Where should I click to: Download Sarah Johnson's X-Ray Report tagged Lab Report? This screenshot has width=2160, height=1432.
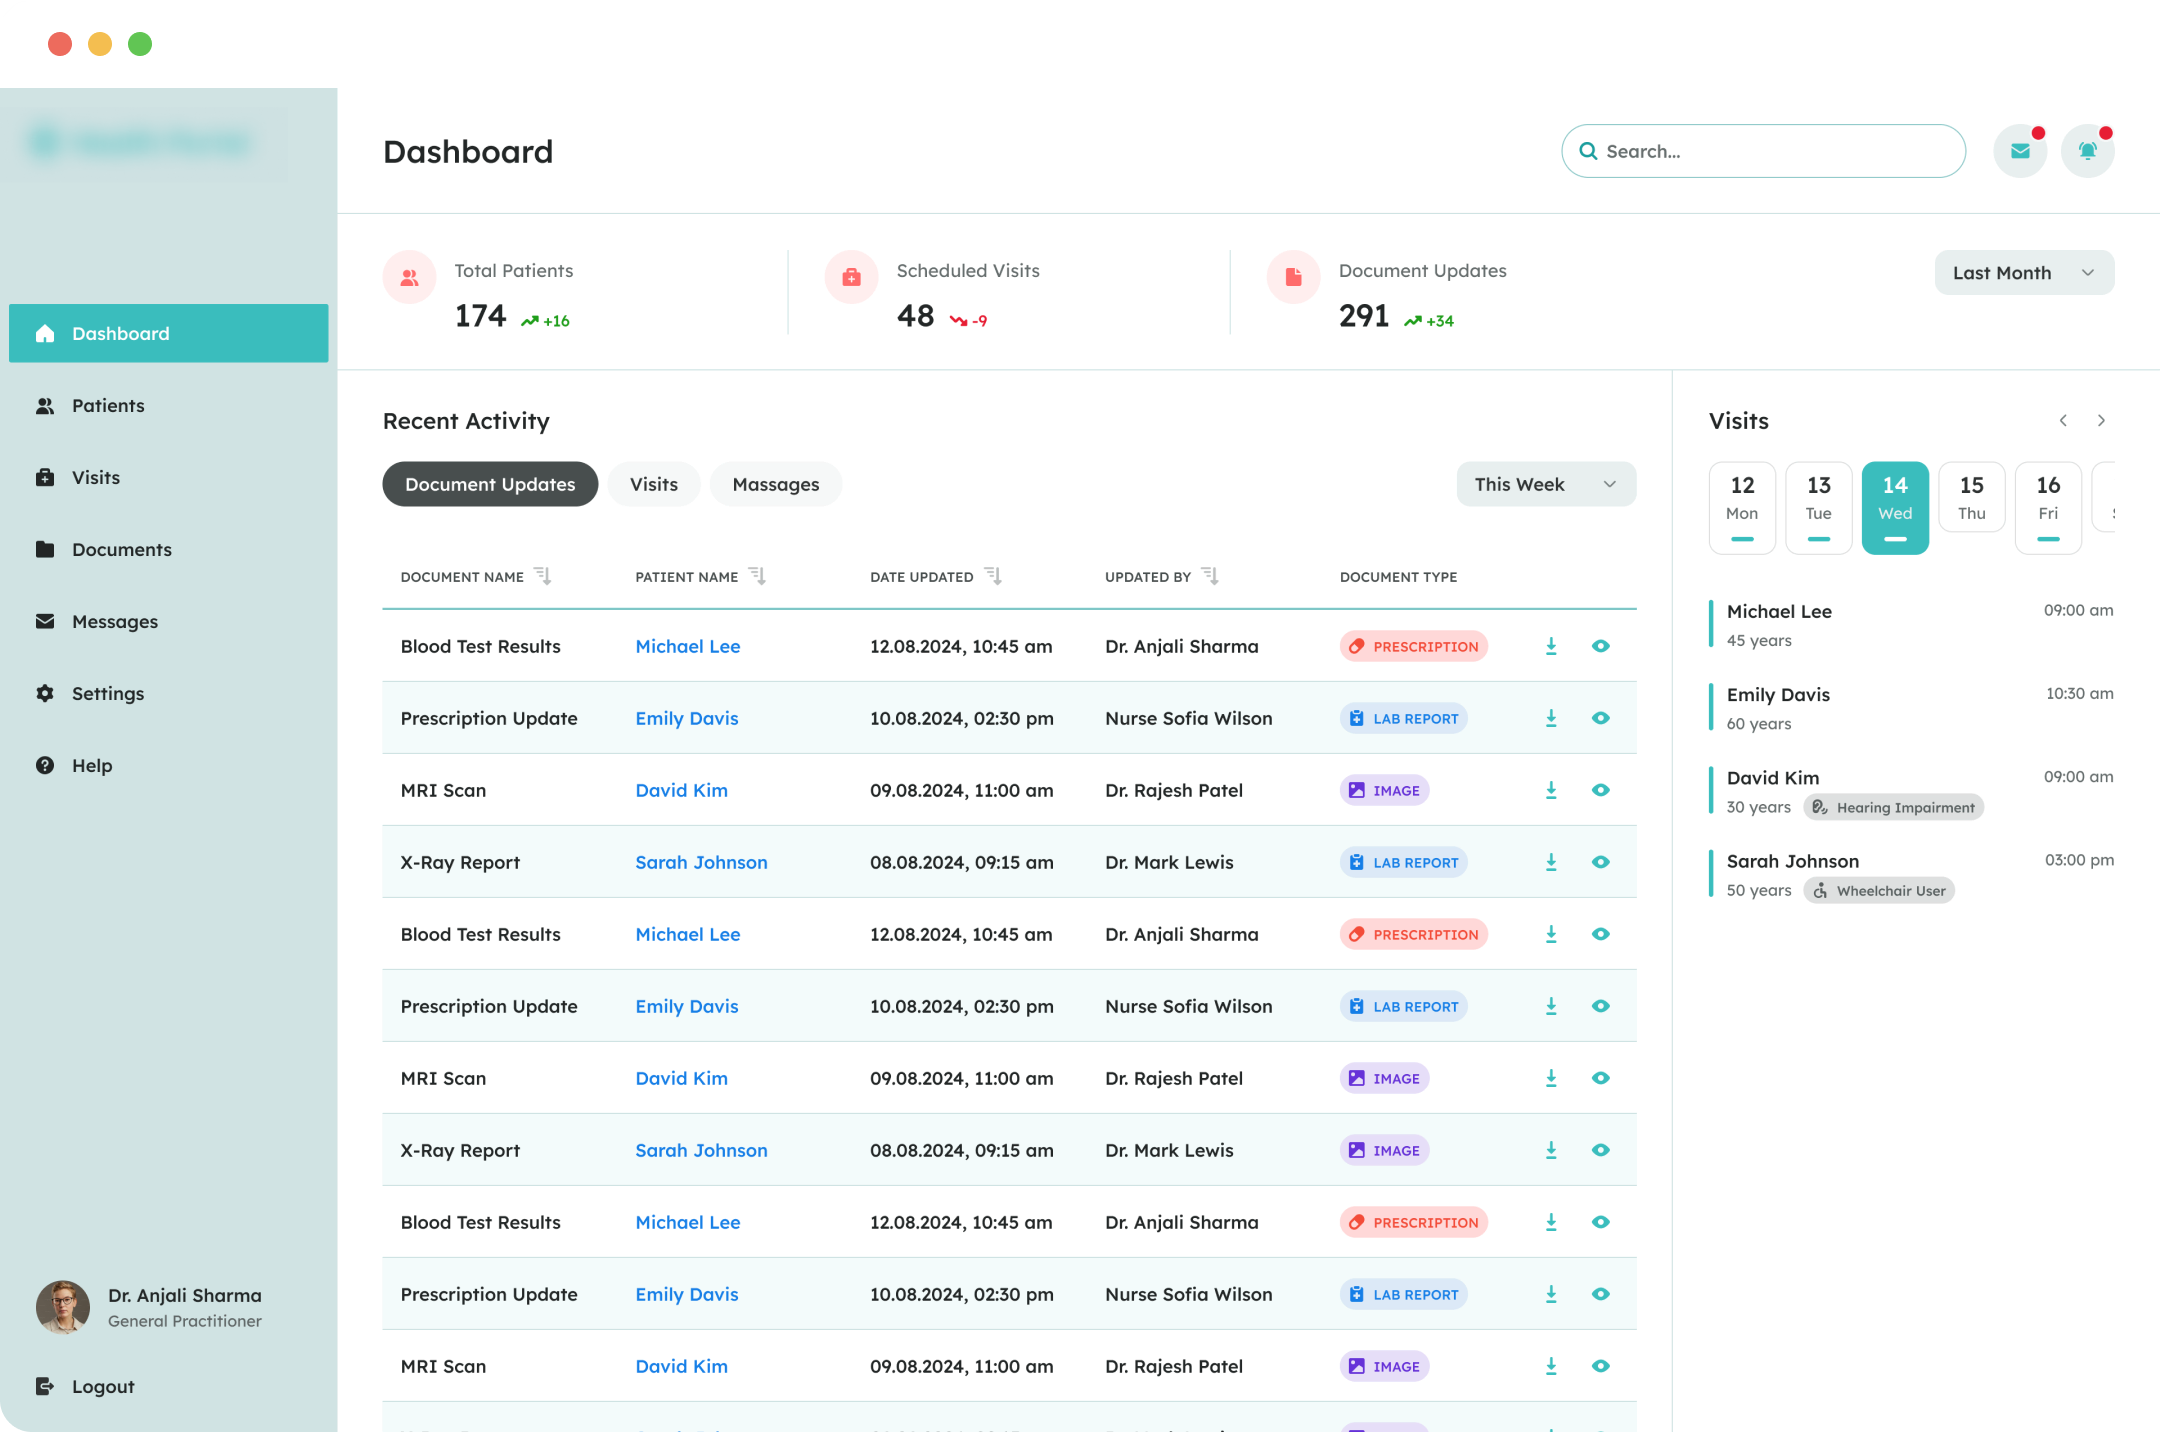coord(1551,862)
